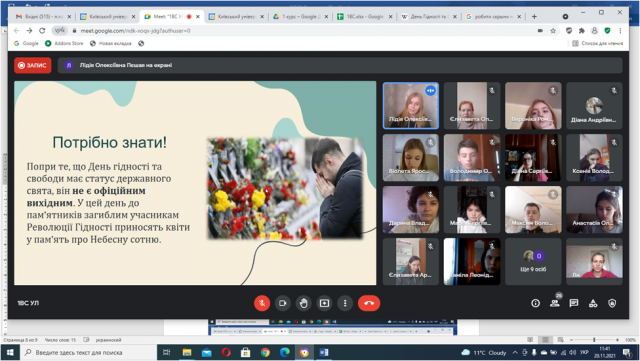Open the More options three-dot menu
Image resolution: width=640 pixels, height=361 pixels.
345,303
